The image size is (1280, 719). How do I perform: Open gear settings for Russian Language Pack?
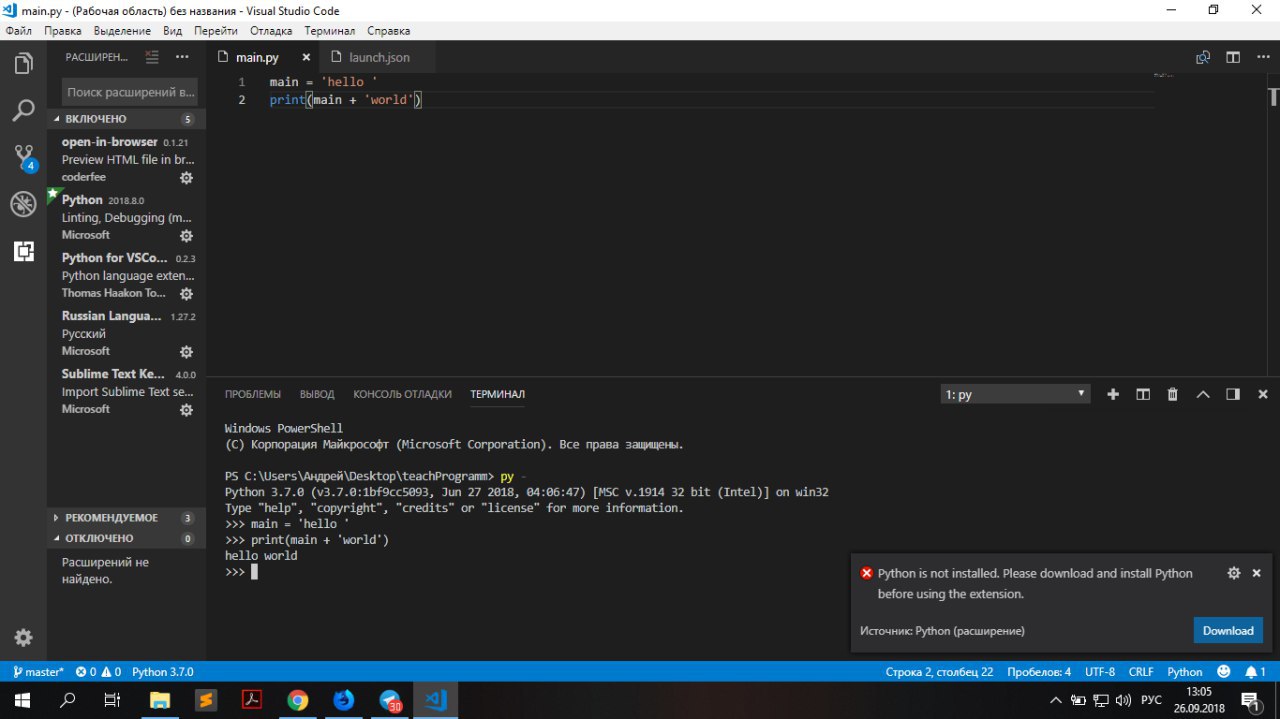186,352
